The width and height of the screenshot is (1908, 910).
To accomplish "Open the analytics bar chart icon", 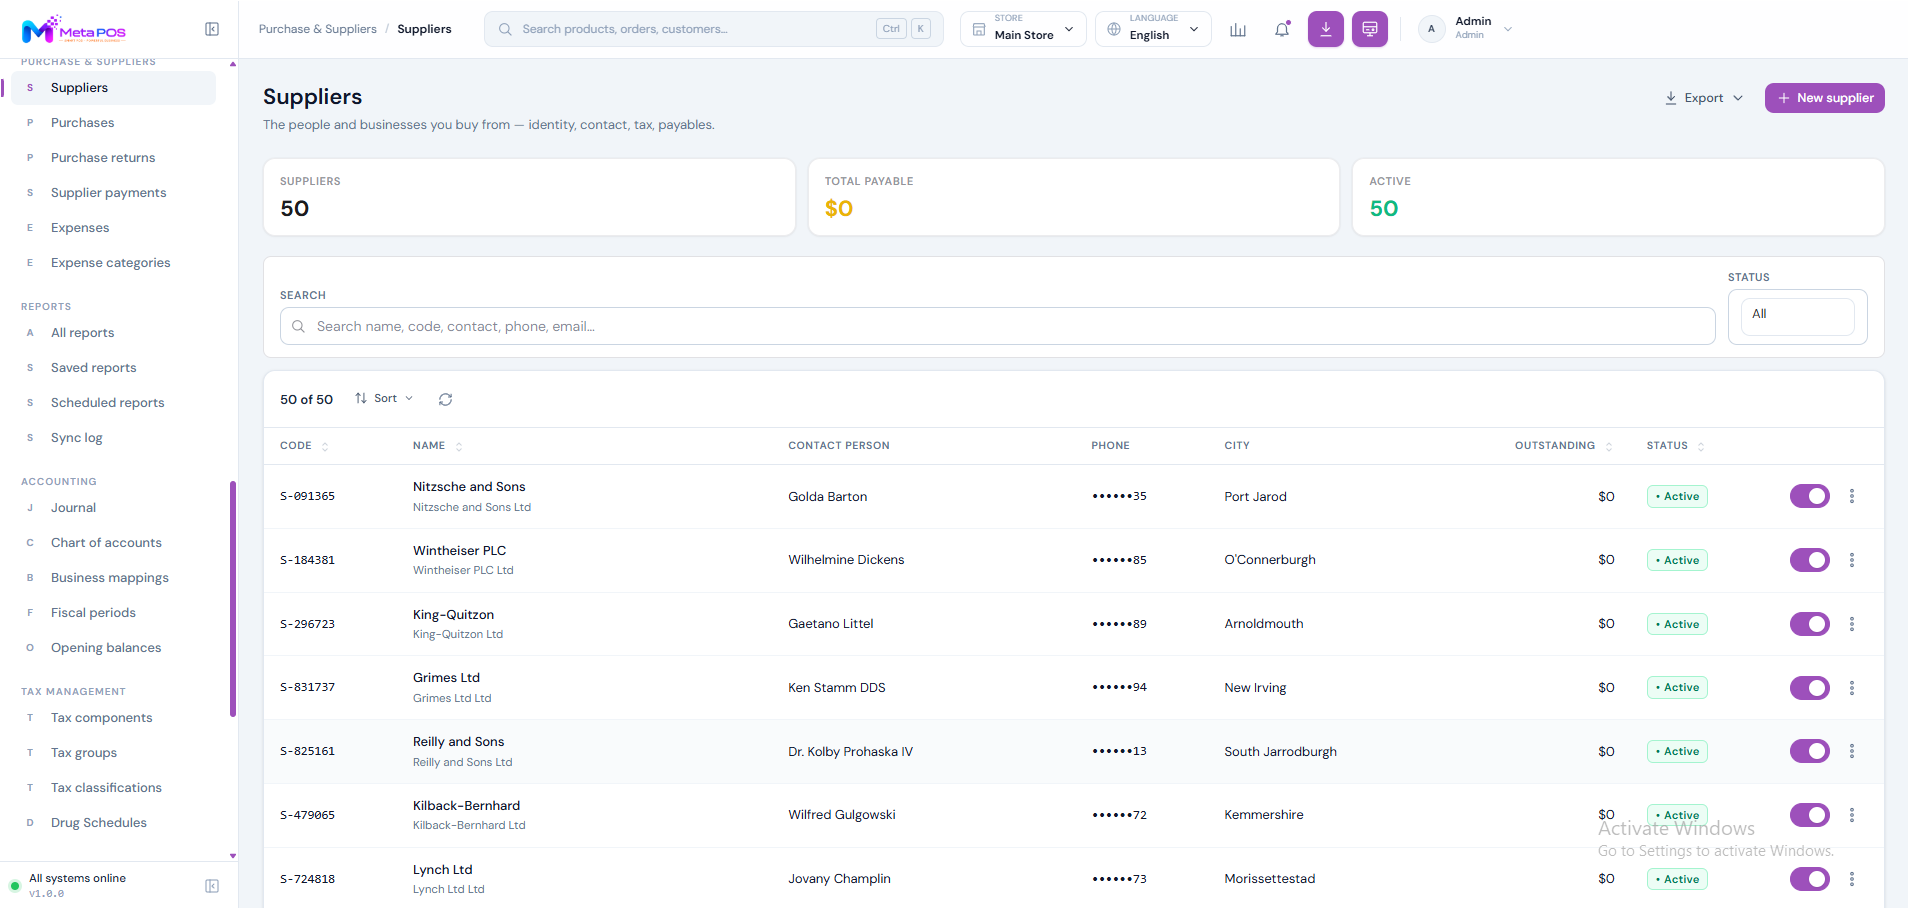I will click(x=1238, y=29).
